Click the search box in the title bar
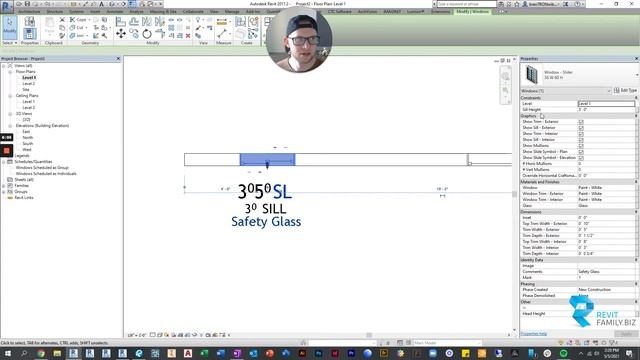Image resolution: width=640 pixels, height=360 pixels. [x=467, y=4]
